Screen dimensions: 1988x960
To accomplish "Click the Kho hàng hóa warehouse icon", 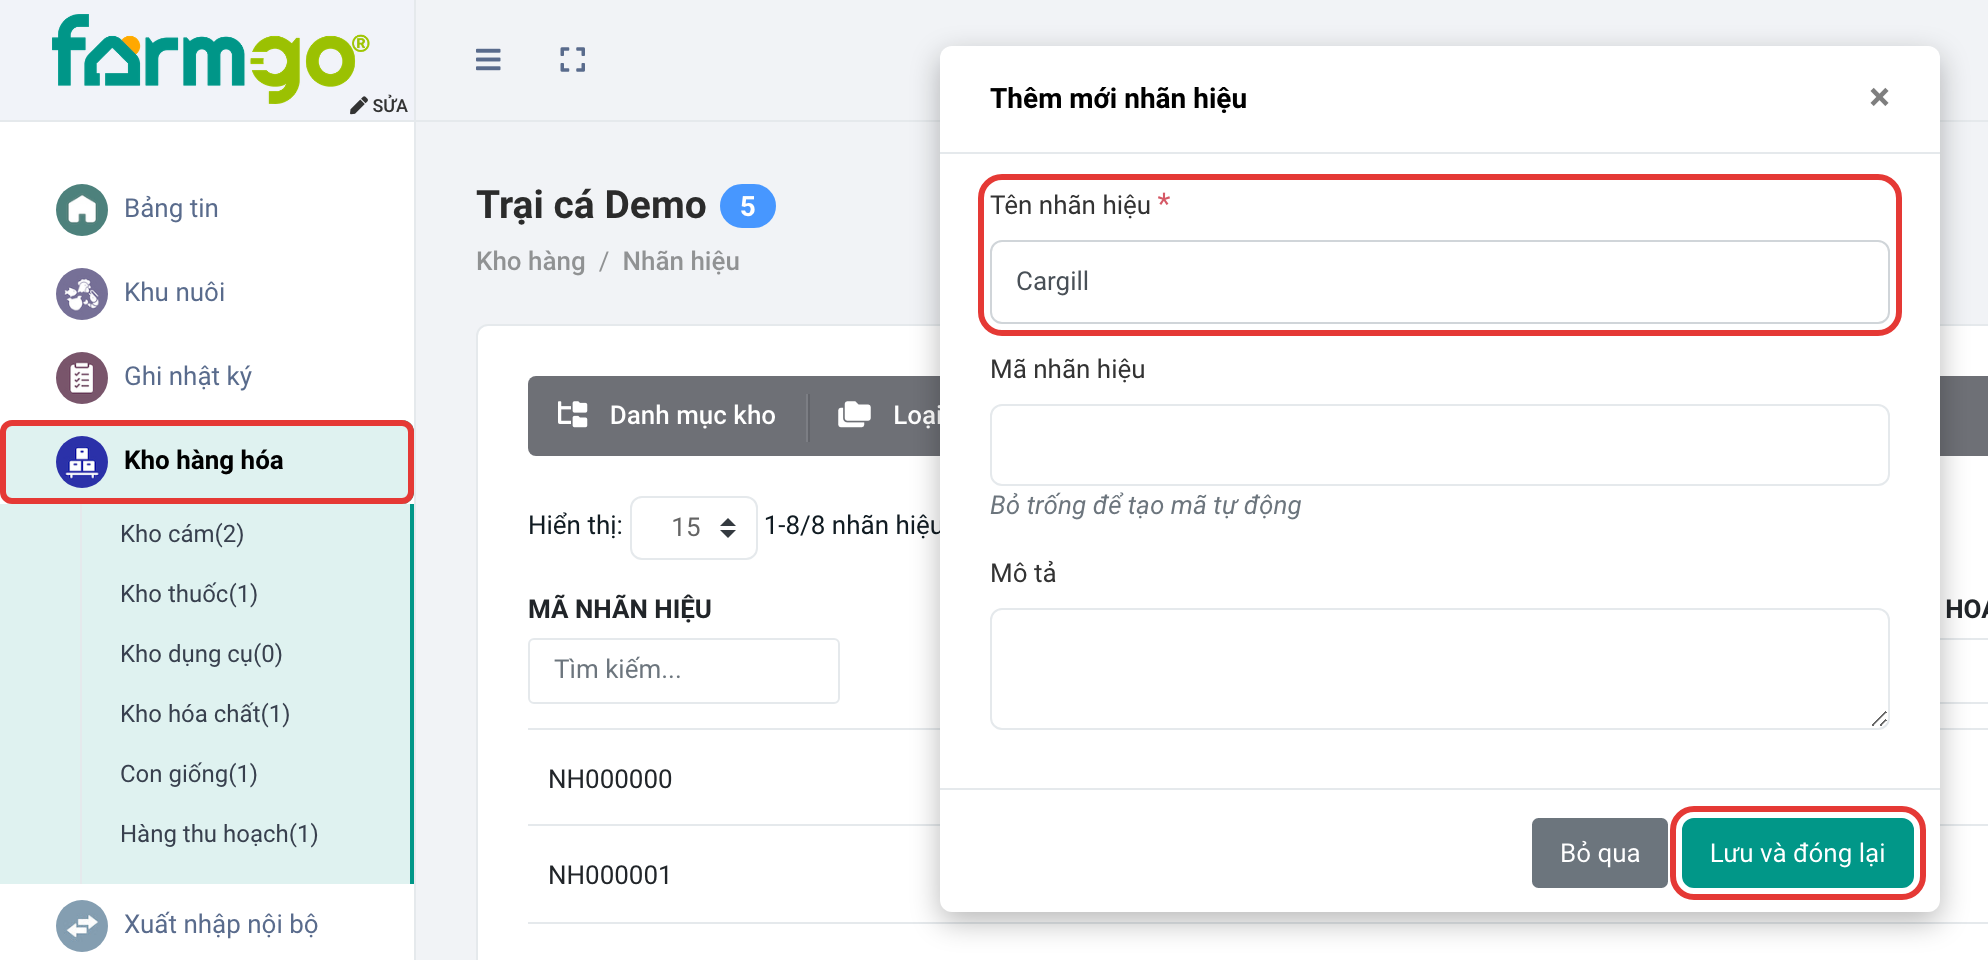I will point(82,461).
